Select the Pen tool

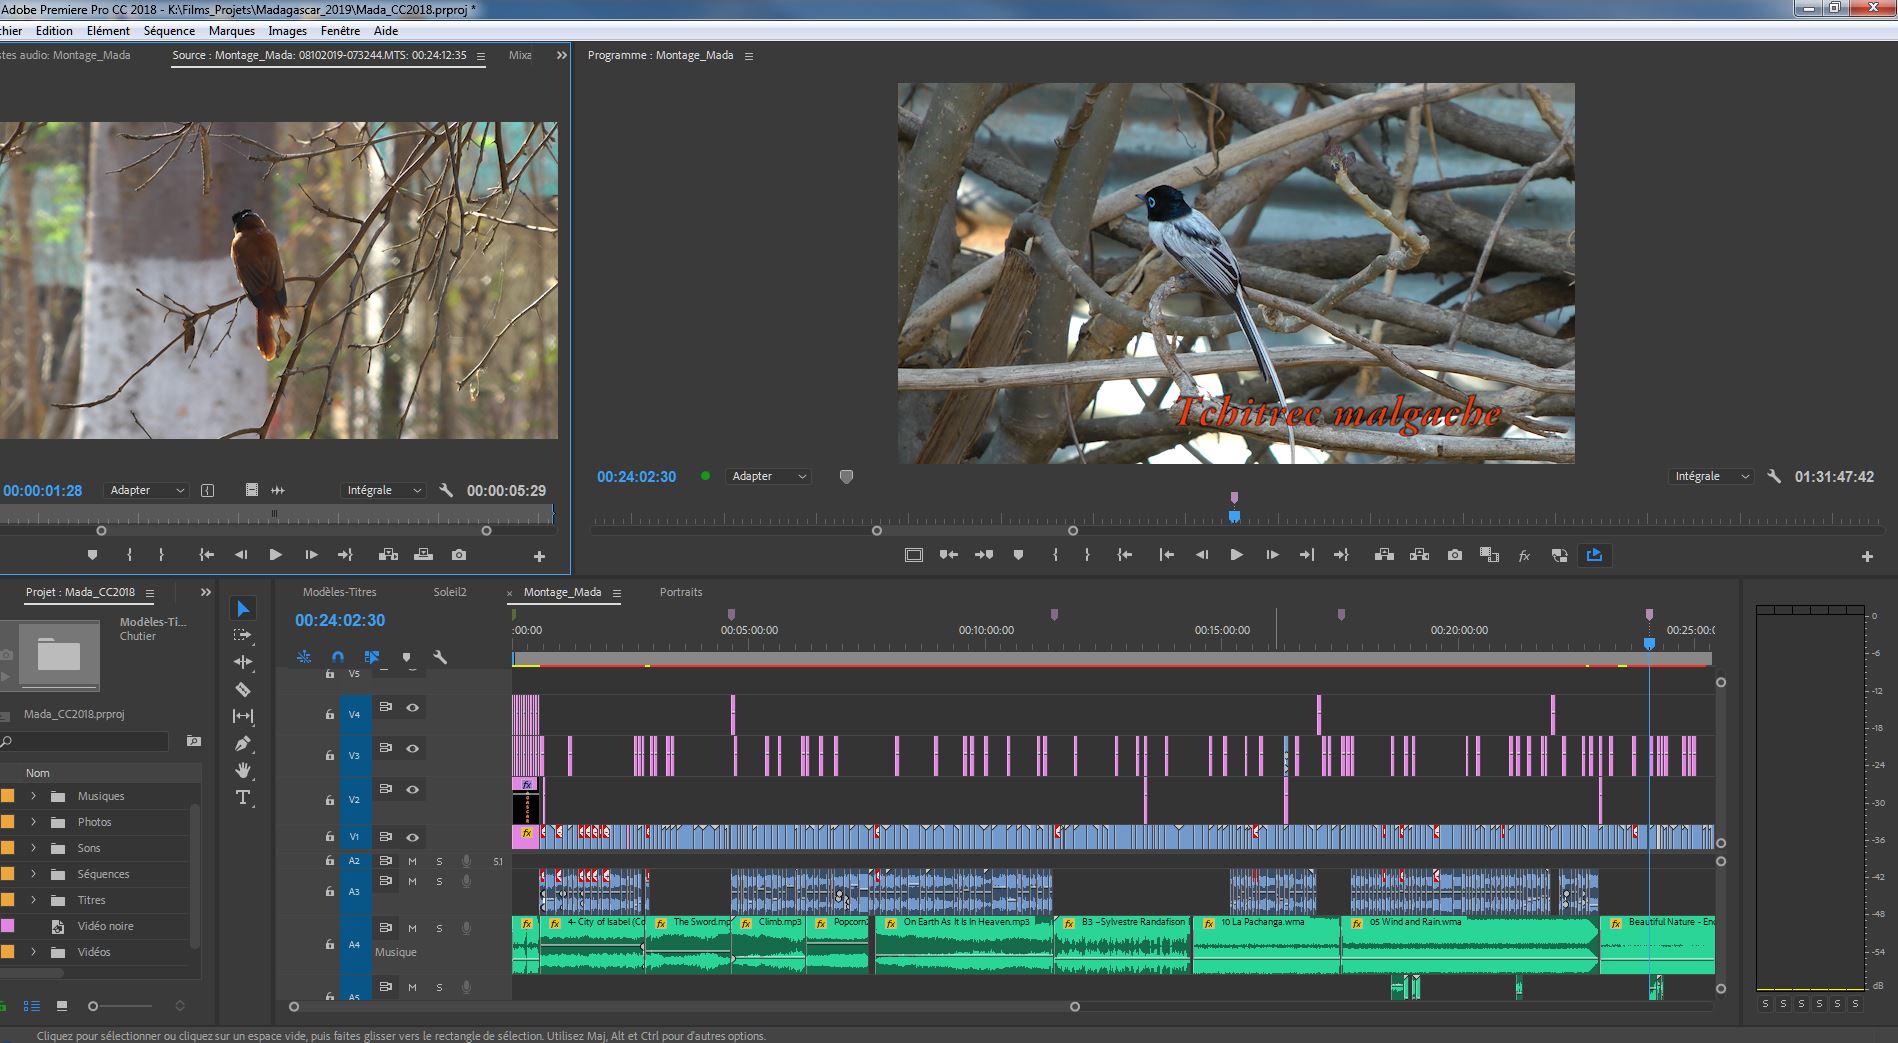[x=243, y=743]
